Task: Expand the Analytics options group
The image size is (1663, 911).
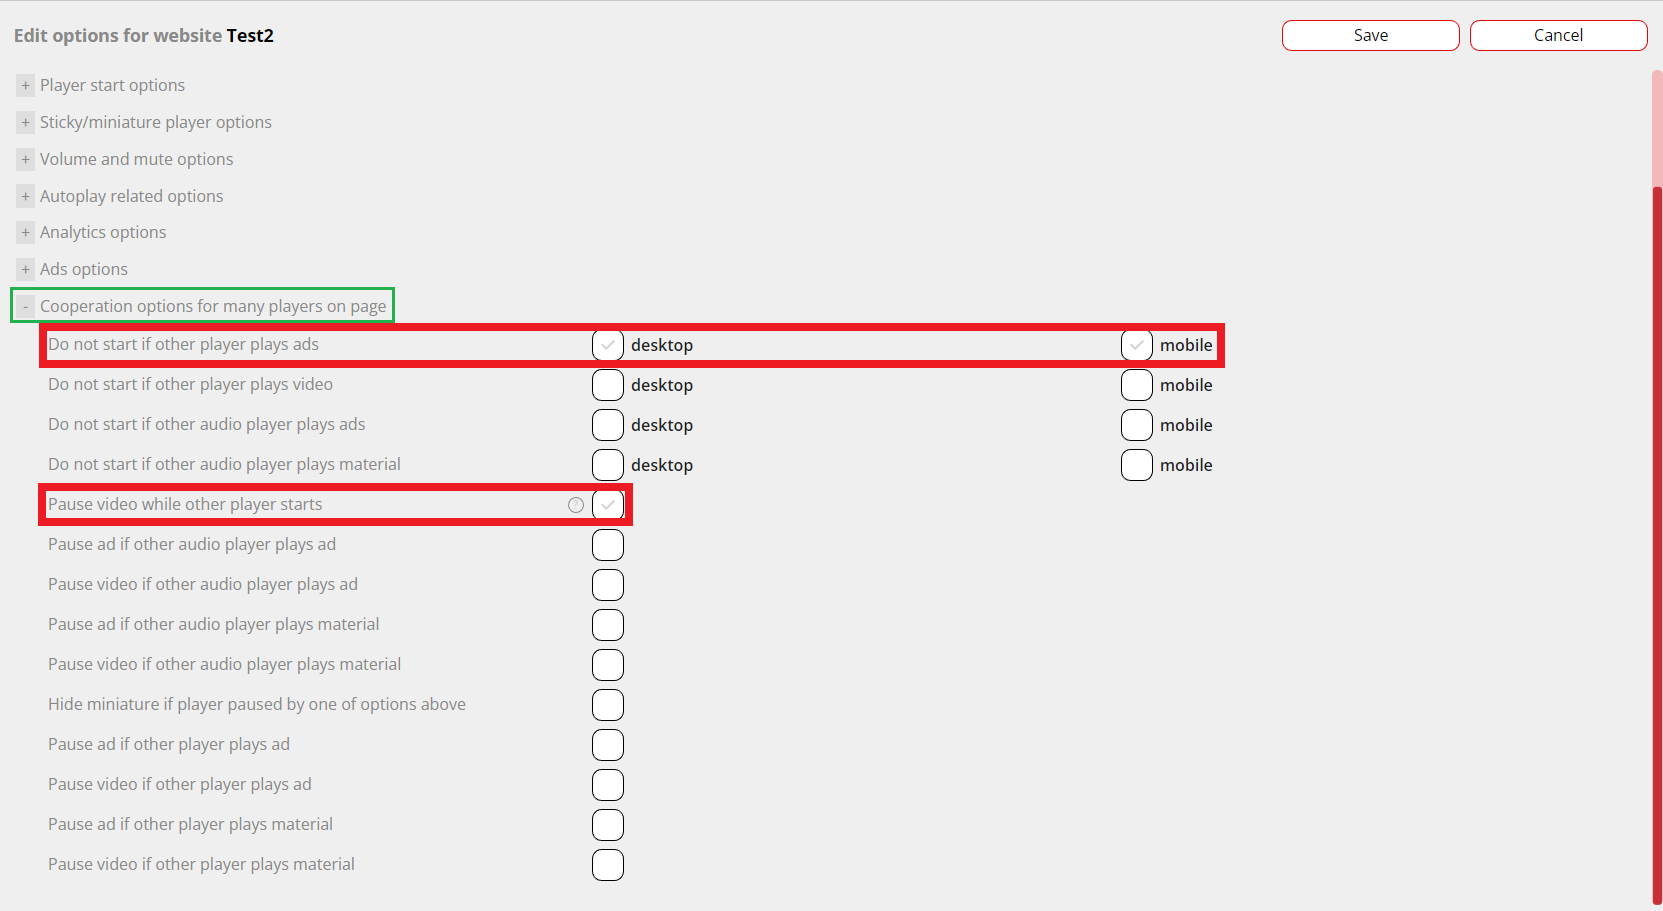Action: pyautogui.click(x=26, y=233)
